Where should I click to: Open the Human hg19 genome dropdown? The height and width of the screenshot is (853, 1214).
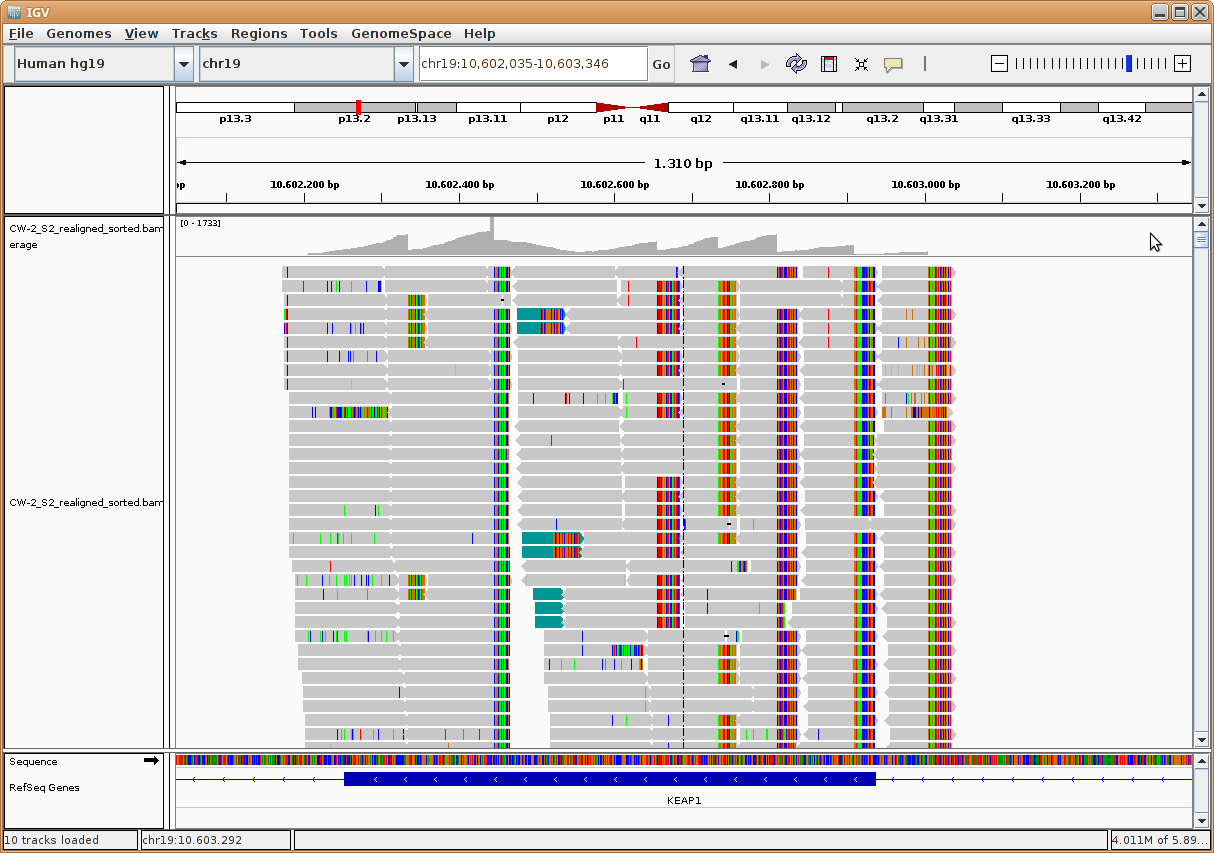tap(184, 64)
